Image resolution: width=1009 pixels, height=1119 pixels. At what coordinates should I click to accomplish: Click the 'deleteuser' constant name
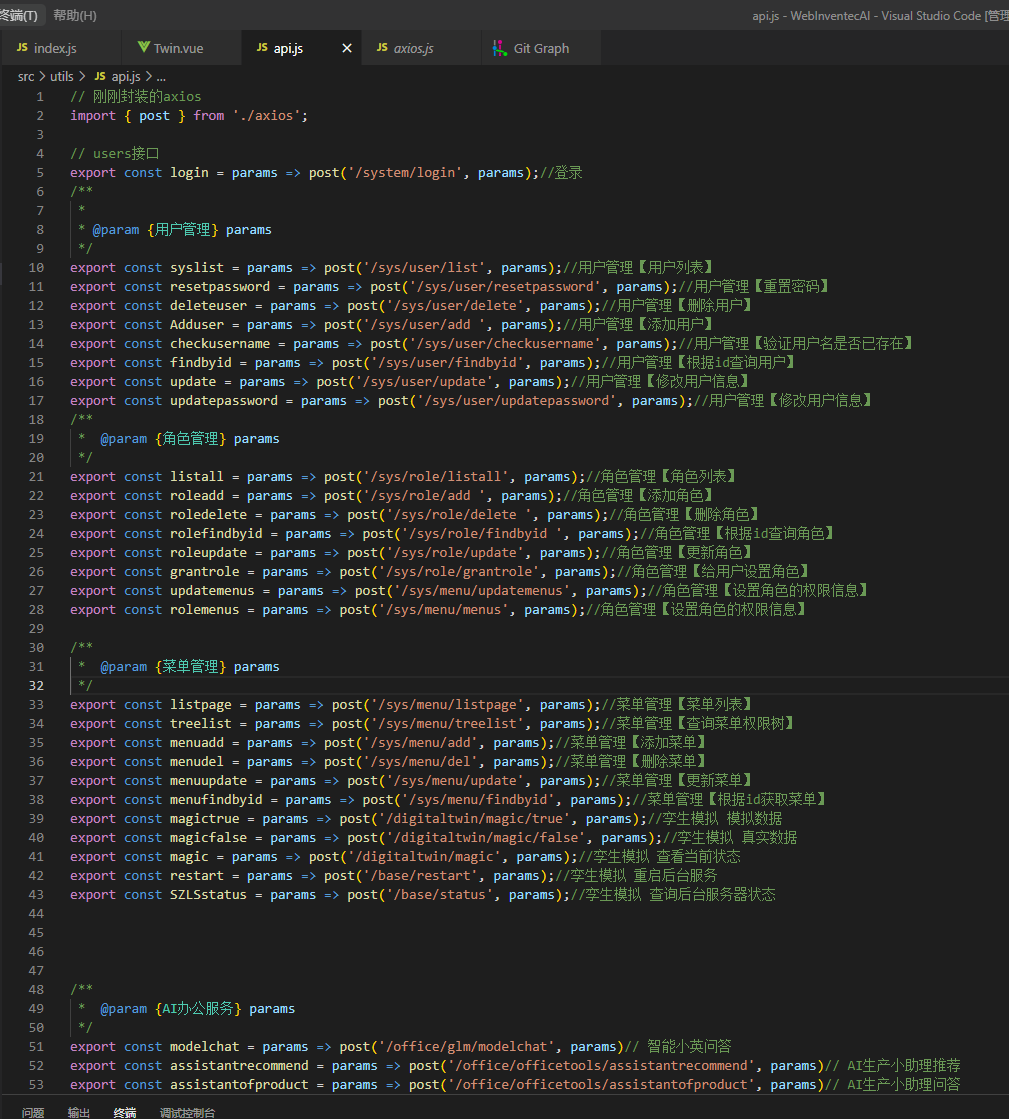tap(208, 305)
